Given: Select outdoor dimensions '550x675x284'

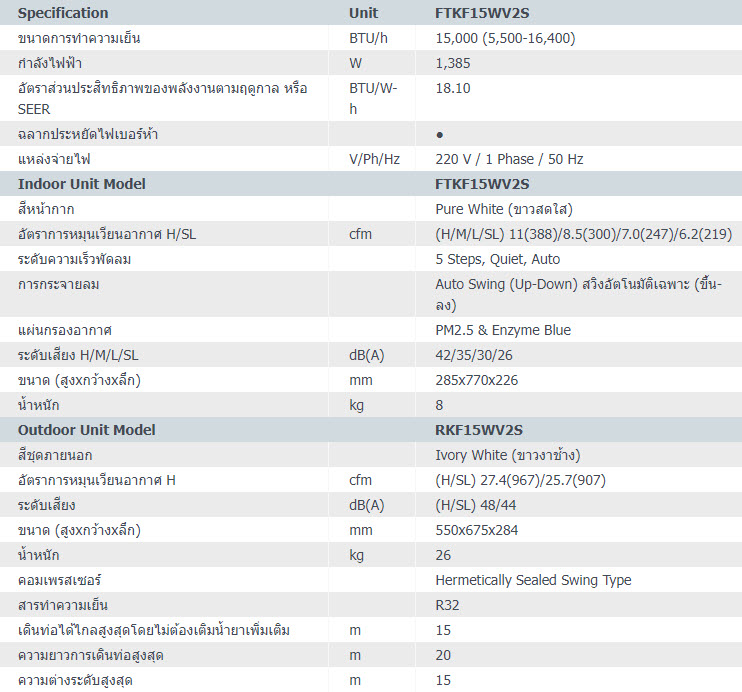Looking at the screenshot, I should (477, 531).
